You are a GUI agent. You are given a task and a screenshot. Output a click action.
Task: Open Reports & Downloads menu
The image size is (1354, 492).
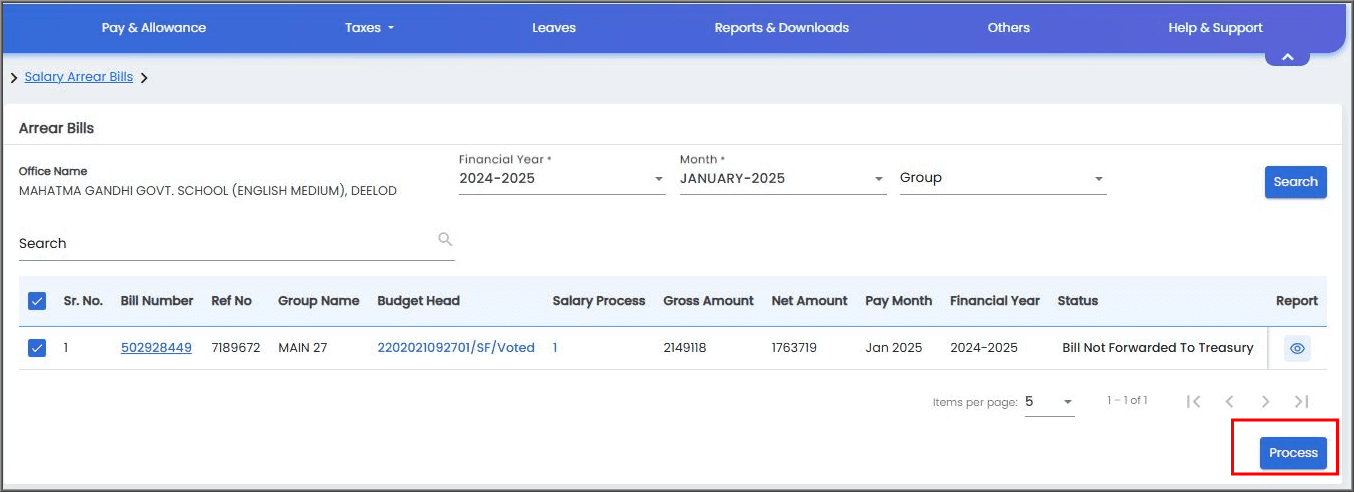point(782,28)
